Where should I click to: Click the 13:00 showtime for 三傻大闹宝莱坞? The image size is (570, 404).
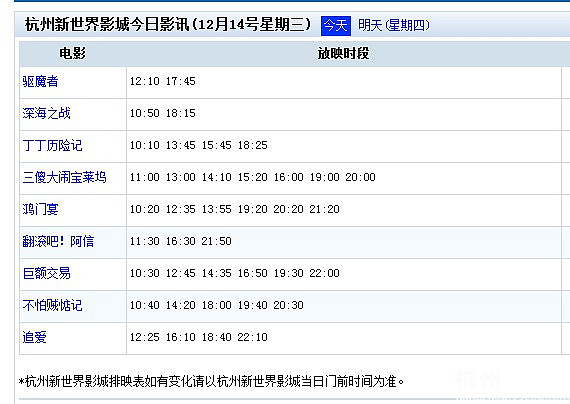coord(181,177)
